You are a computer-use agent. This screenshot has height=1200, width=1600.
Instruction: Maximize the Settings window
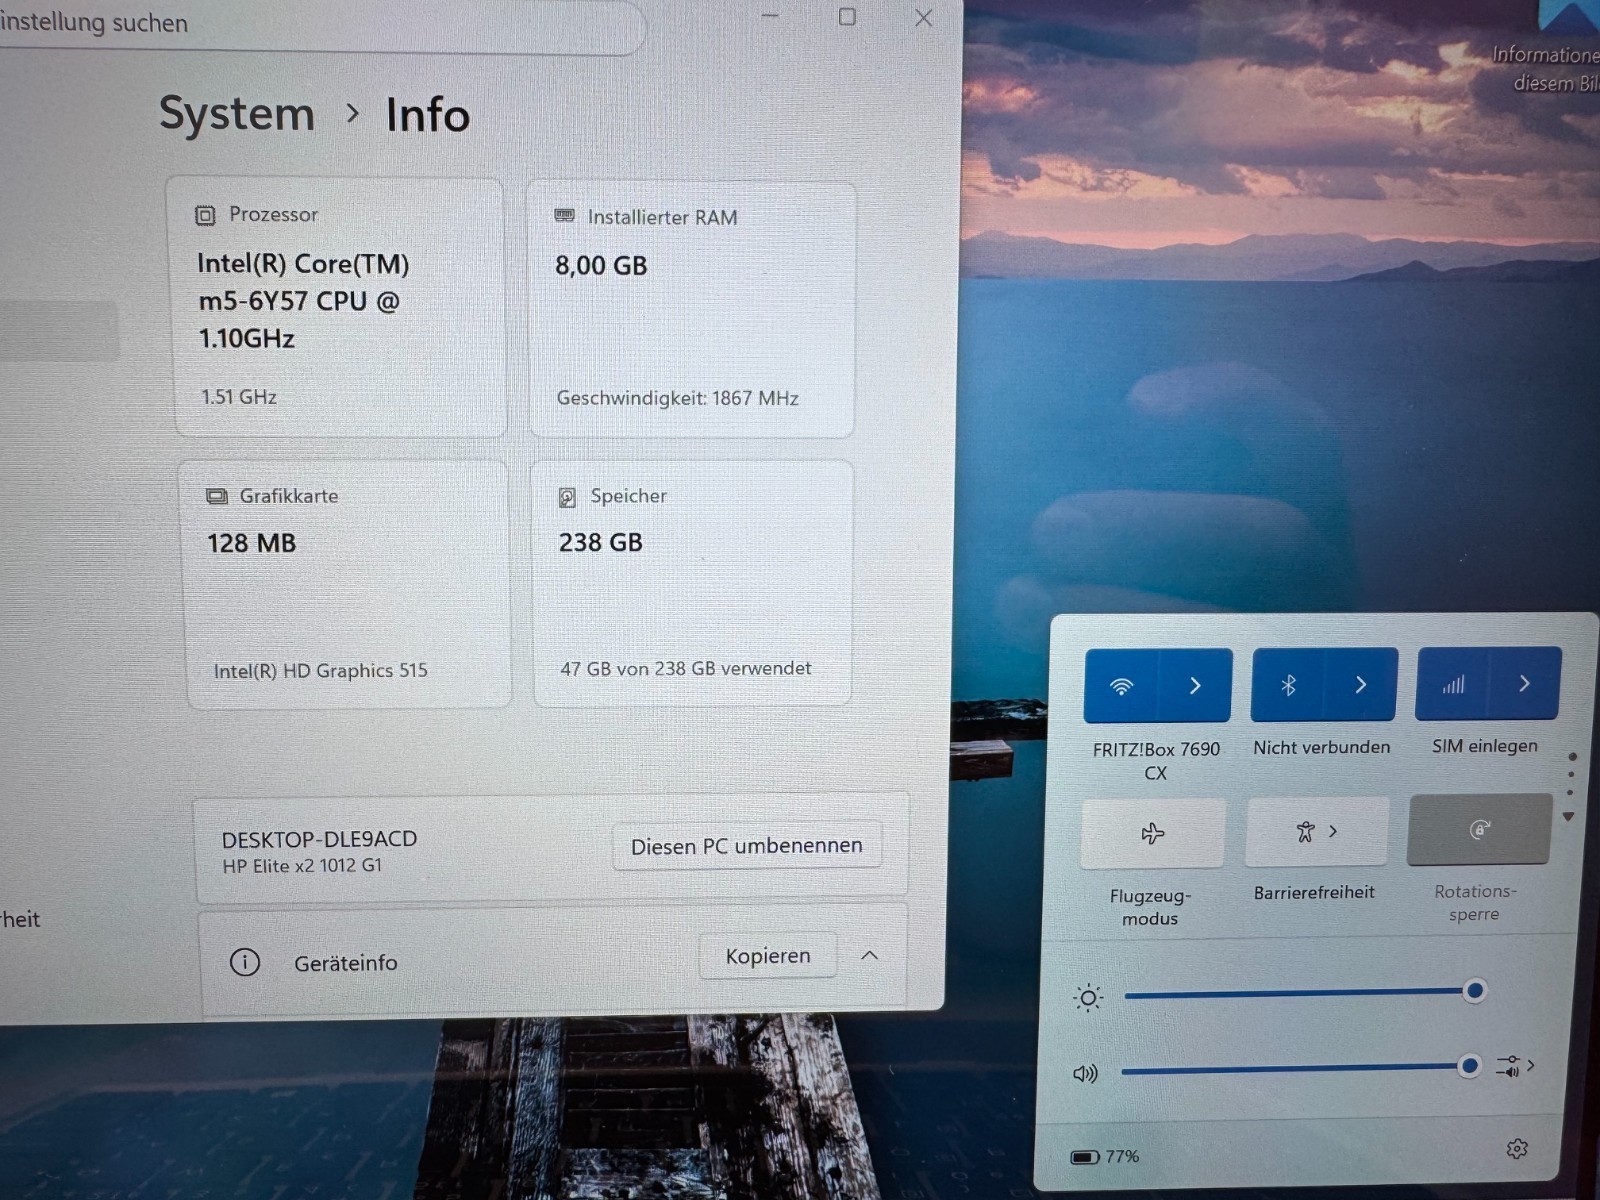846,16
